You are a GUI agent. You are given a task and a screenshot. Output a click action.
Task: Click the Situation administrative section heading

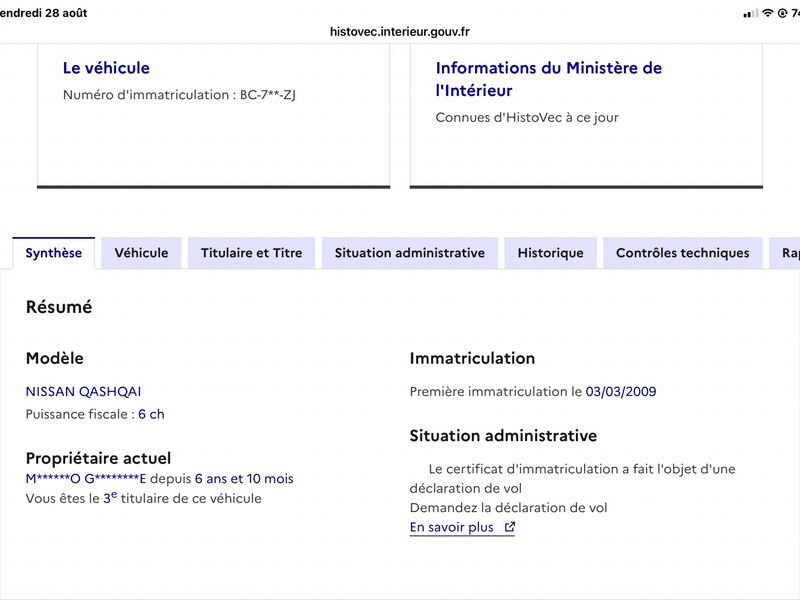coord(503,436)
